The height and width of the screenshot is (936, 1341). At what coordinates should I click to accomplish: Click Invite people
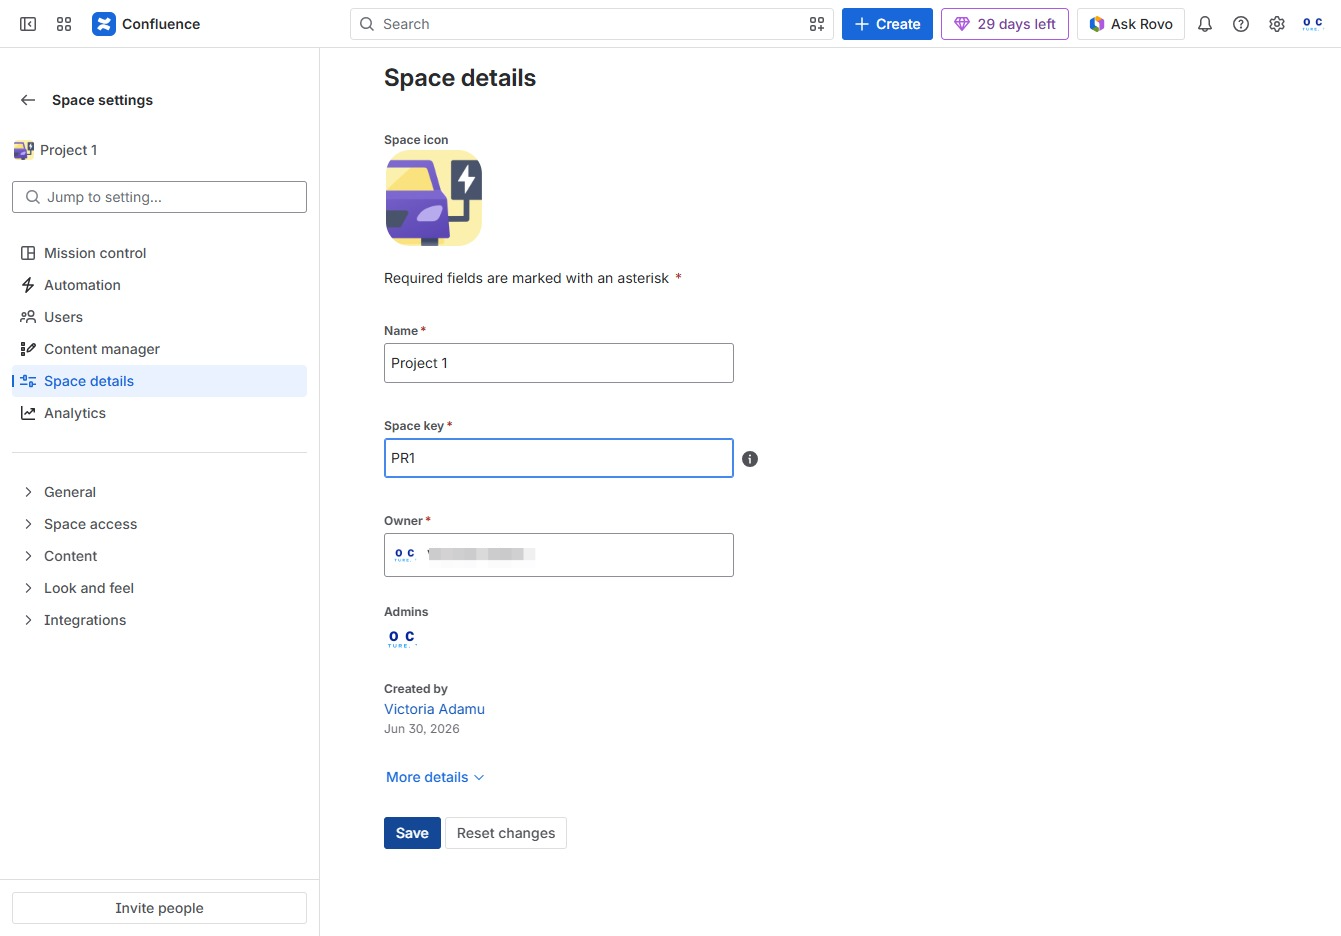159,908
